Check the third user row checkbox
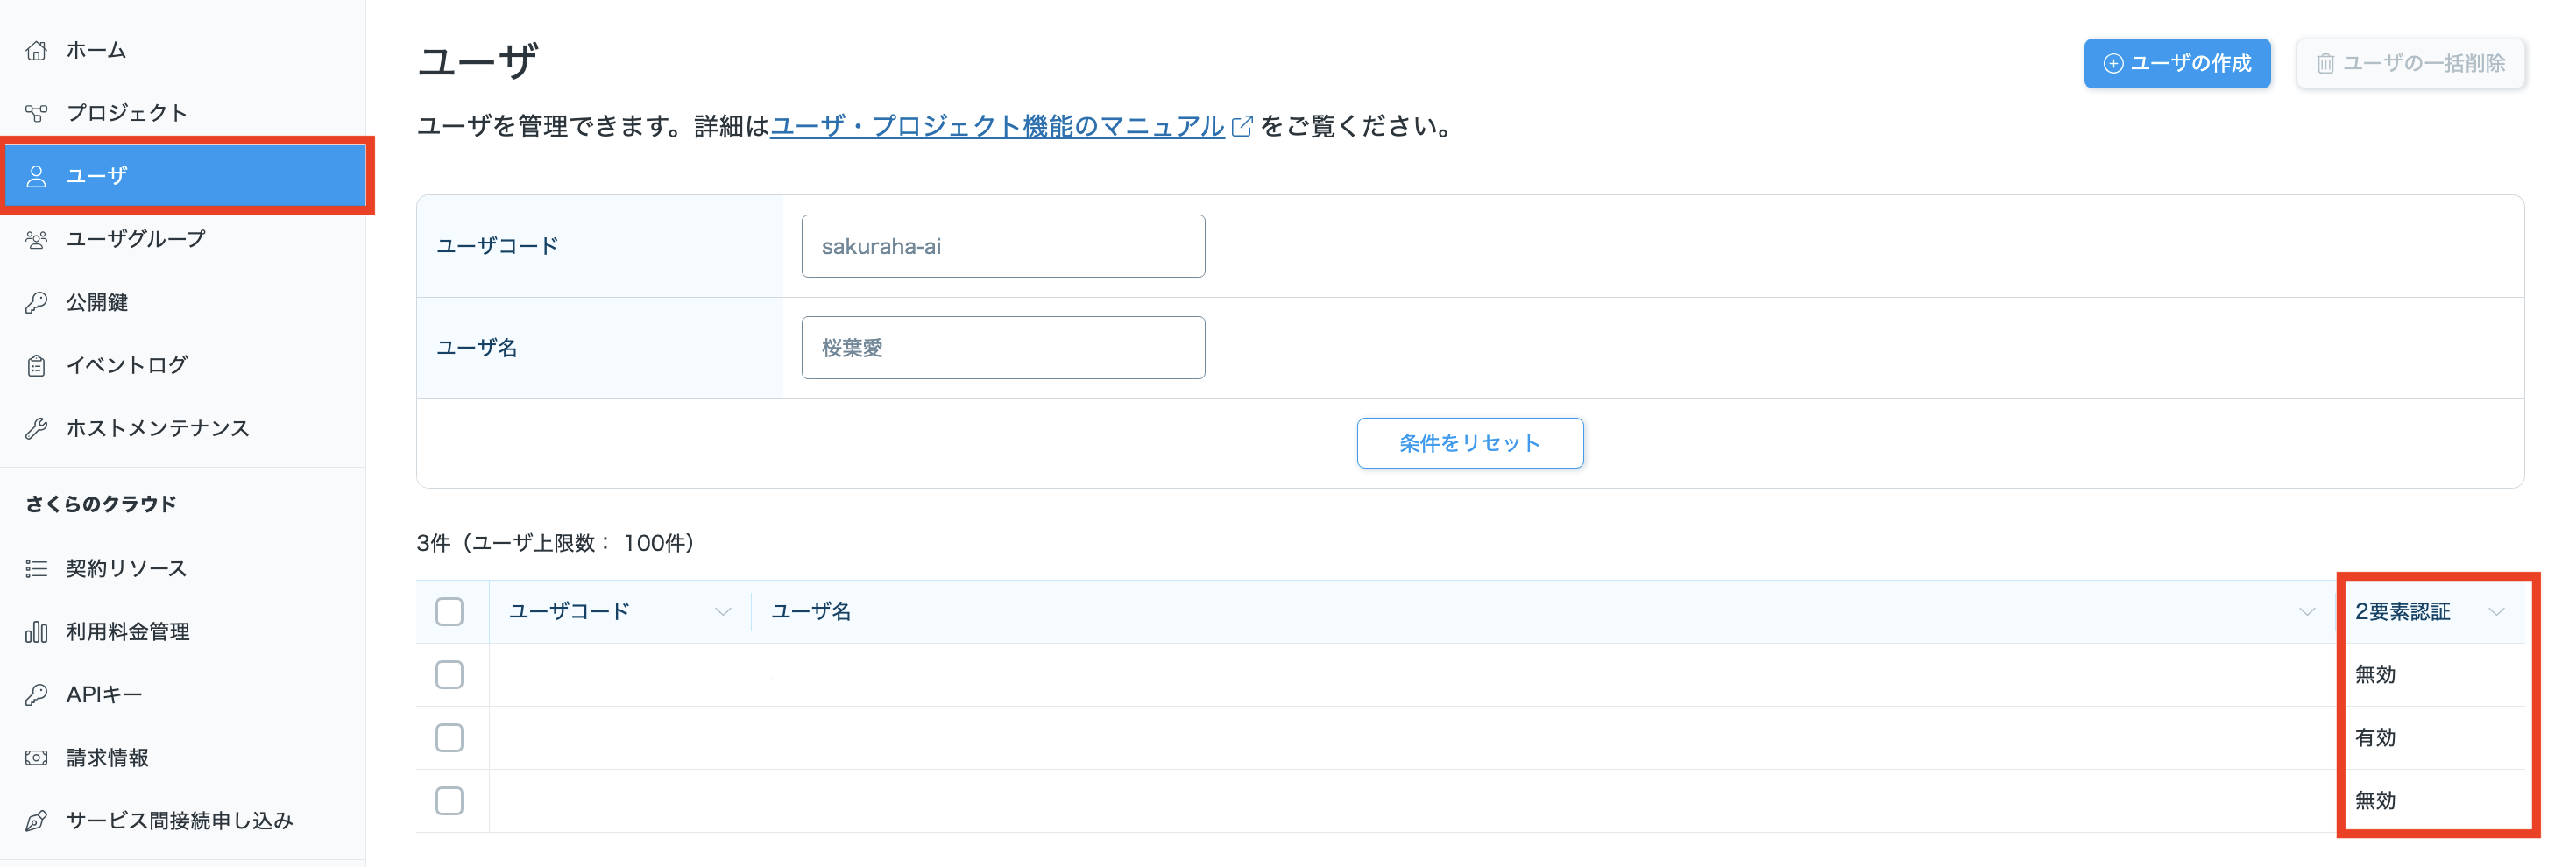The height and width of the screenshot is (867, 2576). coord(450,801)
